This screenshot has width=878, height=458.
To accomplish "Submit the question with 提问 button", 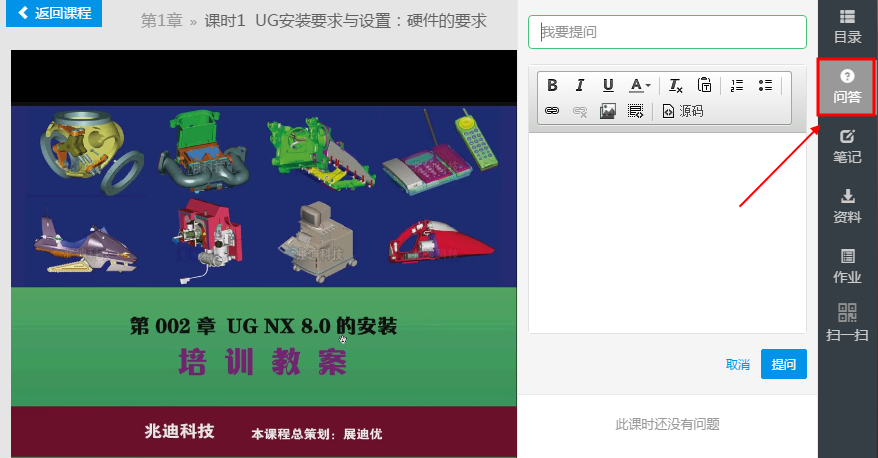I will point(783,364).
